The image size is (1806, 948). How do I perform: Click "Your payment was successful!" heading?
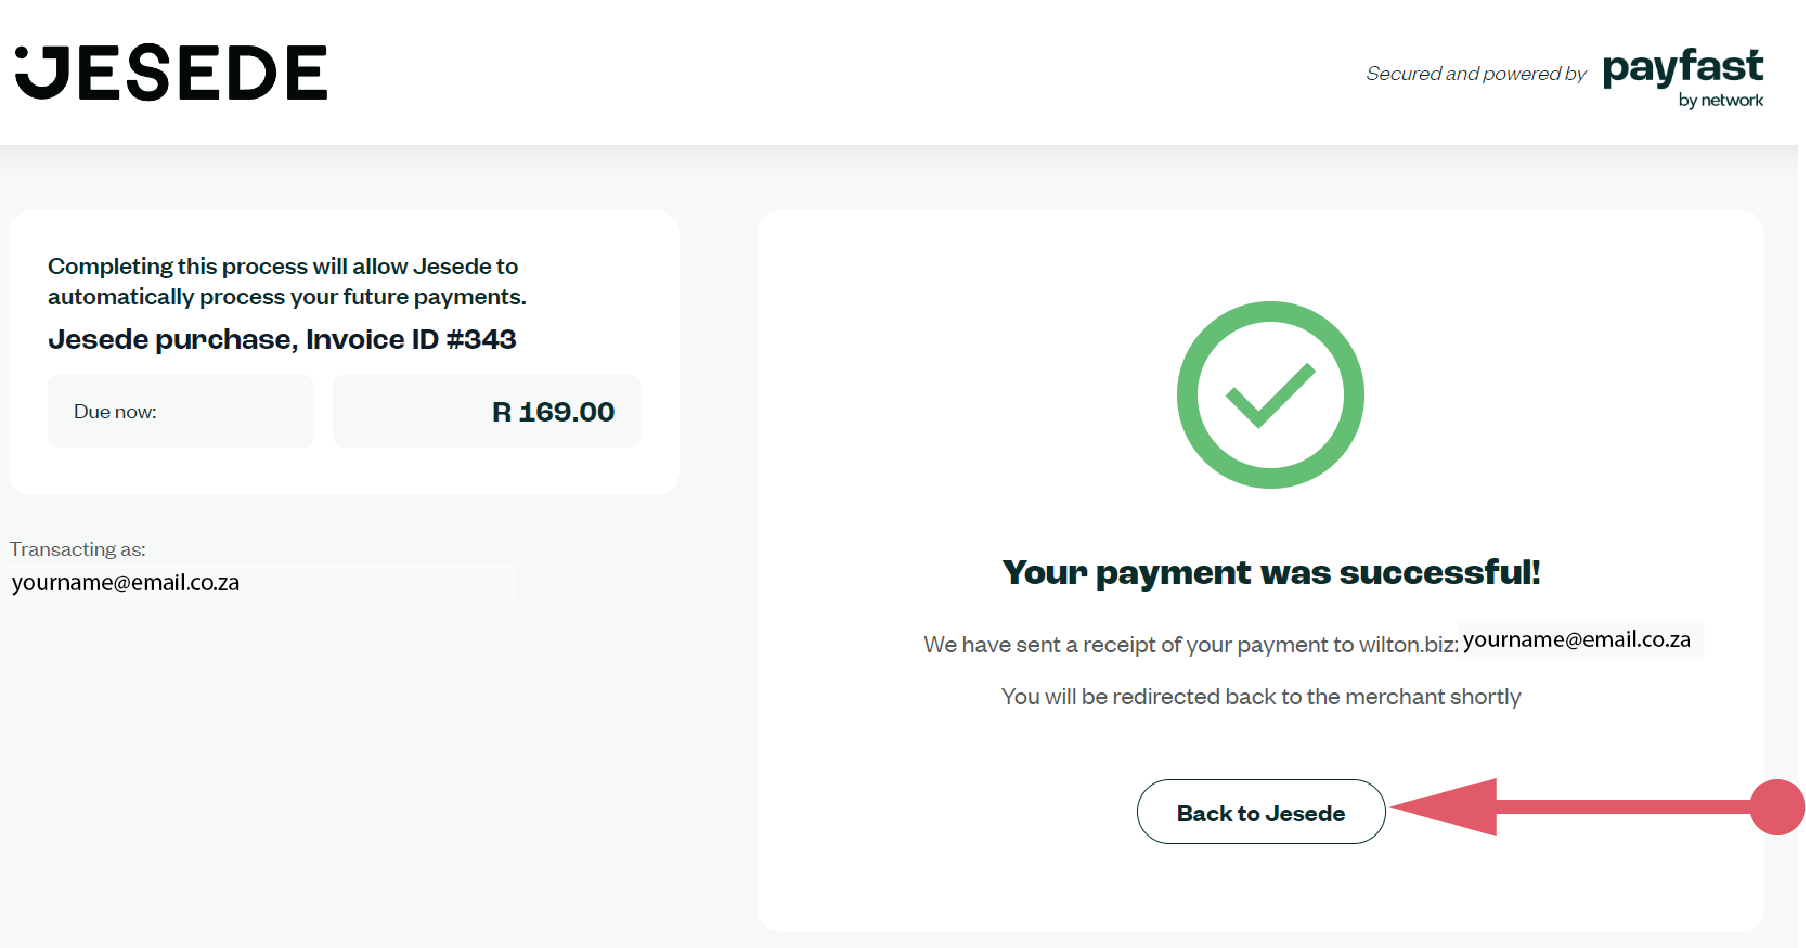(x=1271, y=573)
